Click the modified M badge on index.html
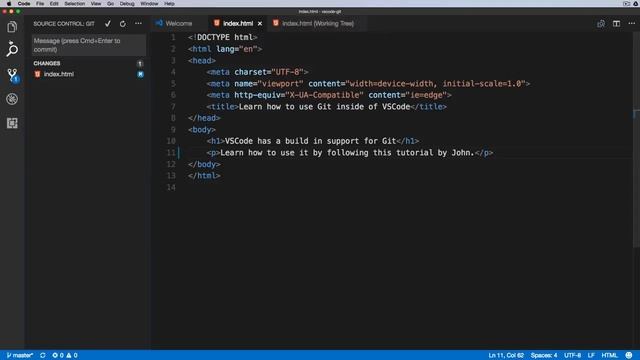 [x=140, y=74]
